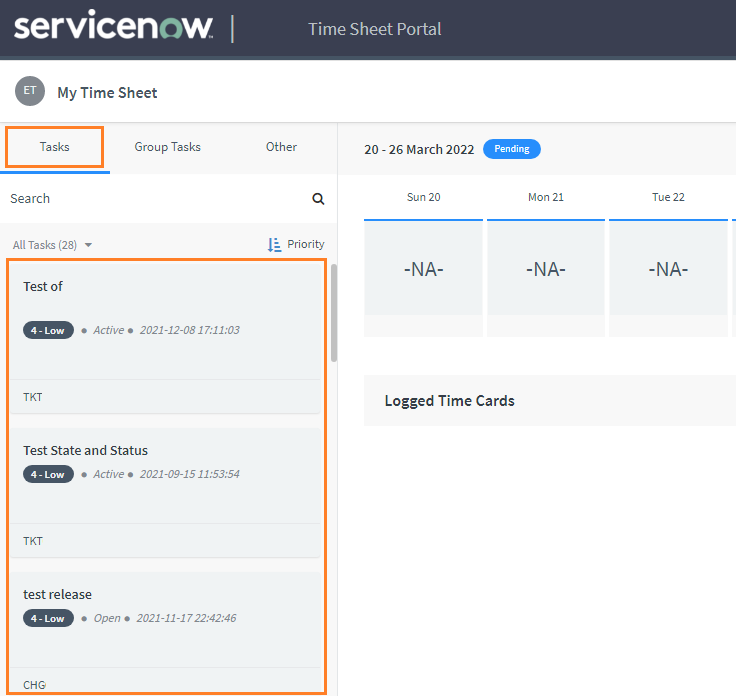Click the Time Sheet Portal title link
Screen dimensions: 736x696
pos(374,29)
